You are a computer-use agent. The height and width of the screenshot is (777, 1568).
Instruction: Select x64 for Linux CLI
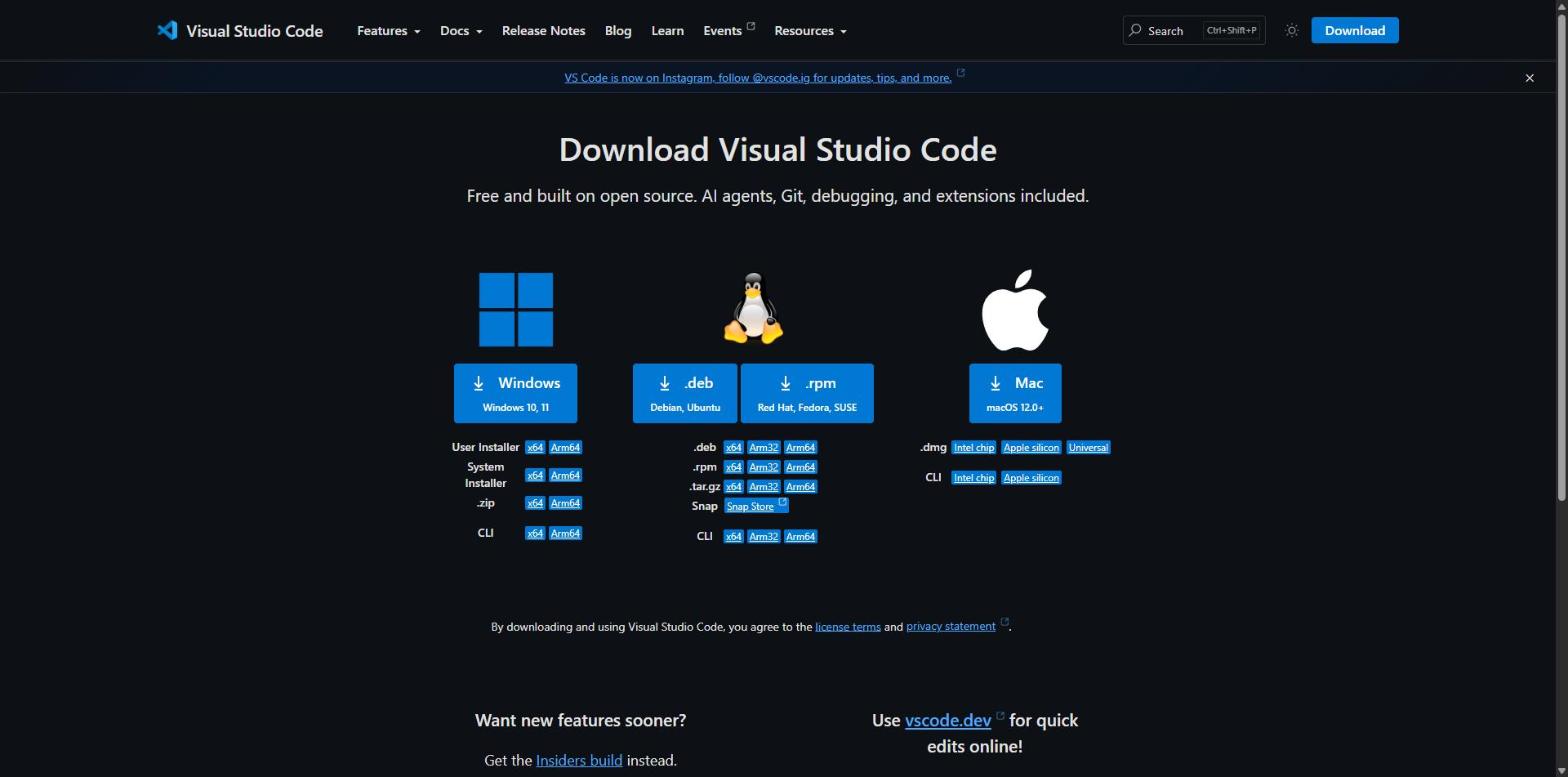coord(733,537)
